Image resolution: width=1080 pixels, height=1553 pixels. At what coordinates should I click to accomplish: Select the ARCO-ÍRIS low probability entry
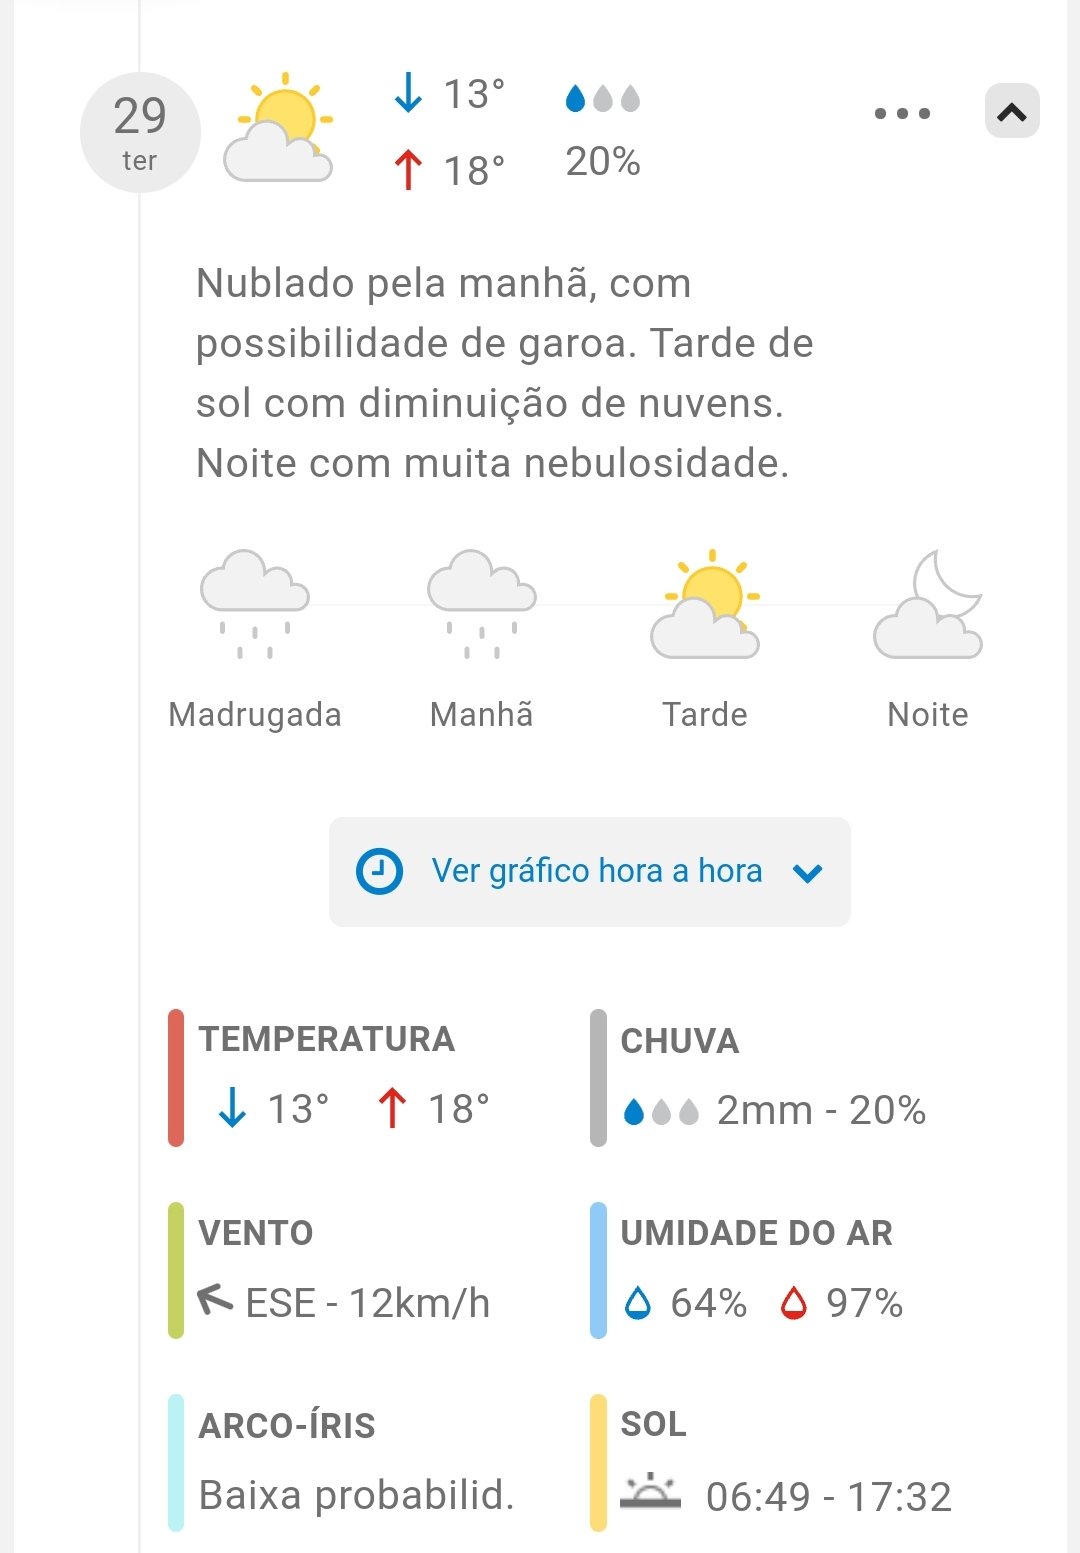pos(356,1495)
